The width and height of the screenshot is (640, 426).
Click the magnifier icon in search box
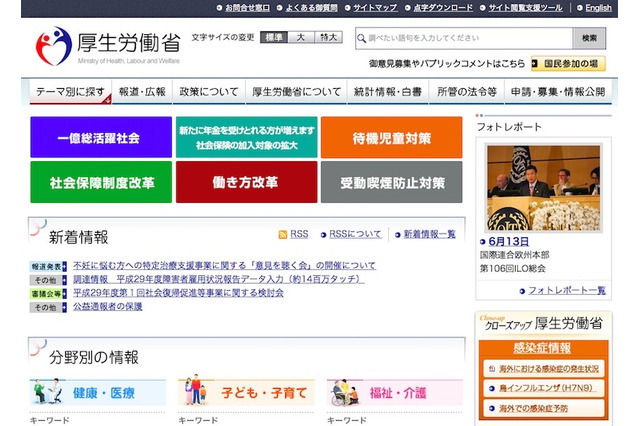(361, 38)
